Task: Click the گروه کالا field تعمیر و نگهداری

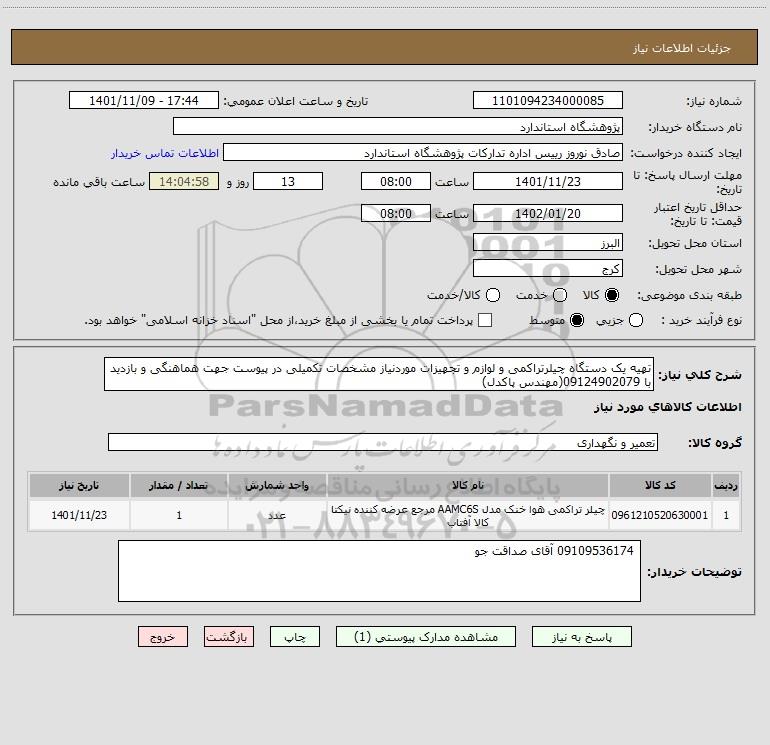Action: (x=383, y=442)
